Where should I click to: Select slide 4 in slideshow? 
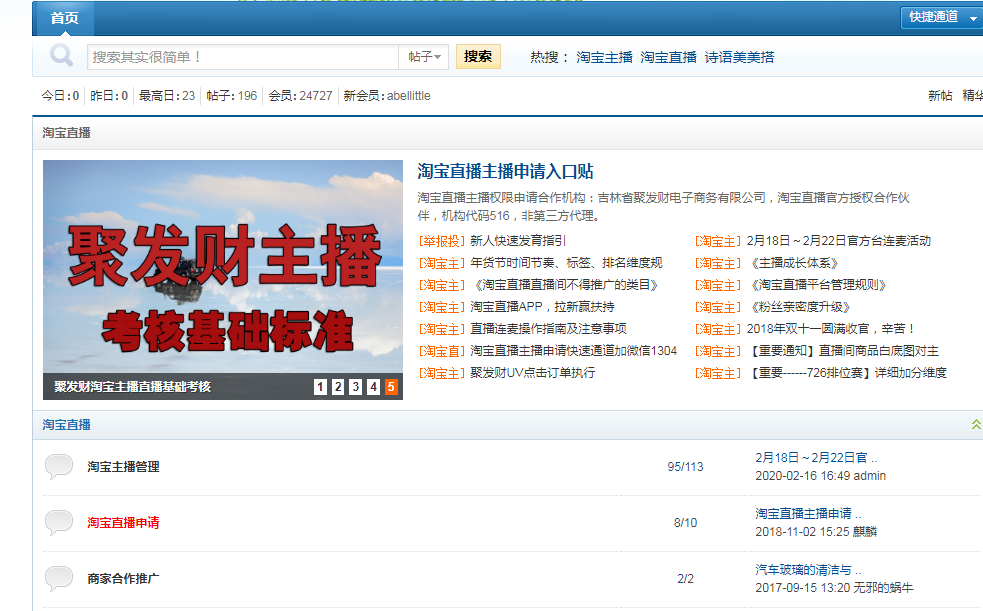pos(373,387)
